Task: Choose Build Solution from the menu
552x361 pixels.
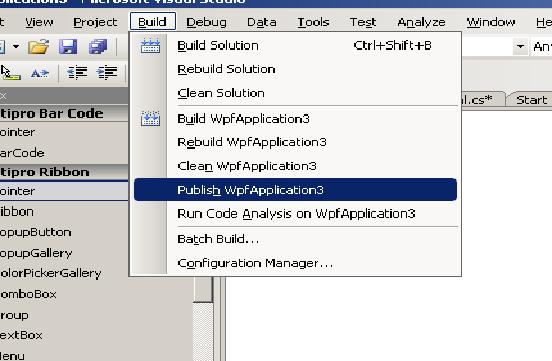Action: coord(295,45)
